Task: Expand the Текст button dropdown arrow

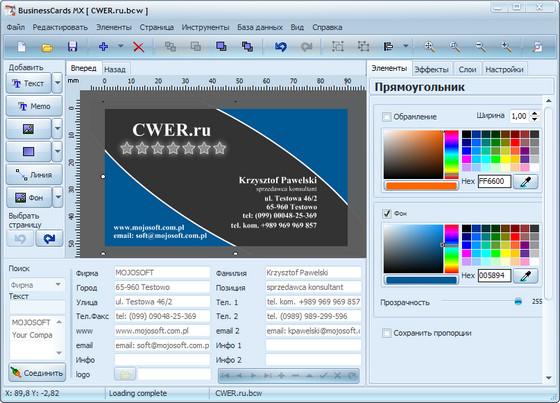Action: [x=58, y=83]
